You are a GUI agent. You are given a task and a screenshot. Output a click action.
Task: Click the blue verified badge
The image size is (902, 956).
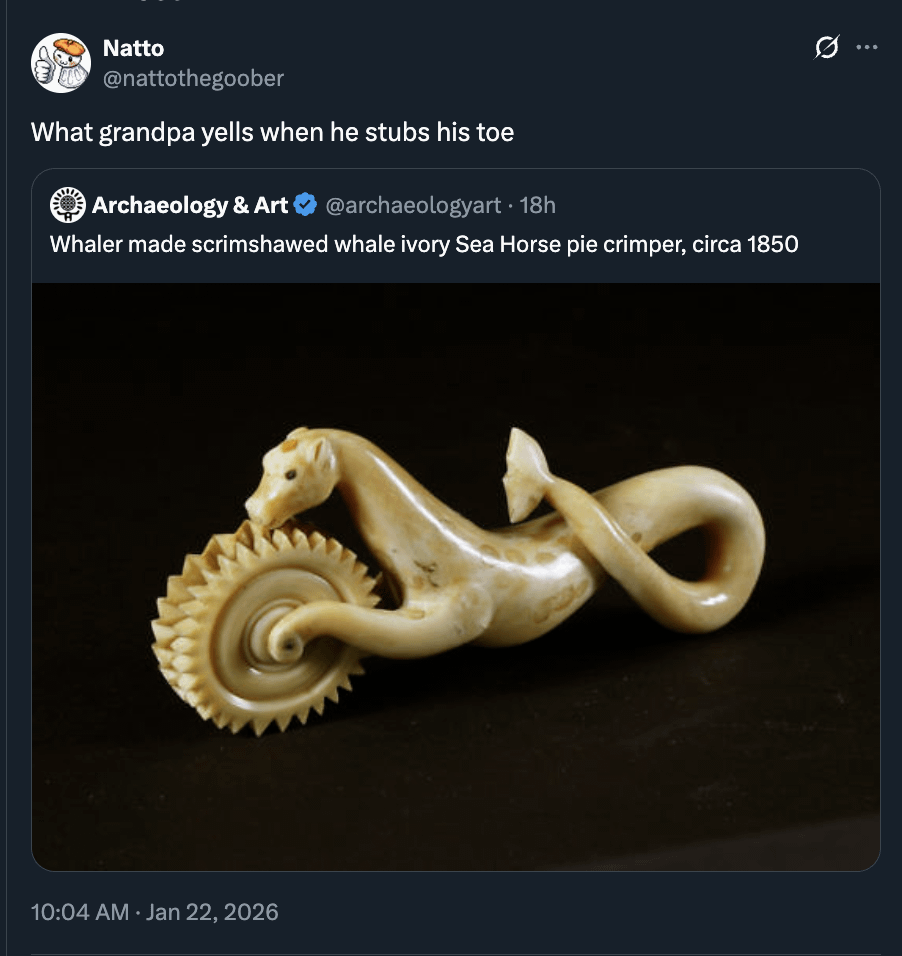[306, 205]
